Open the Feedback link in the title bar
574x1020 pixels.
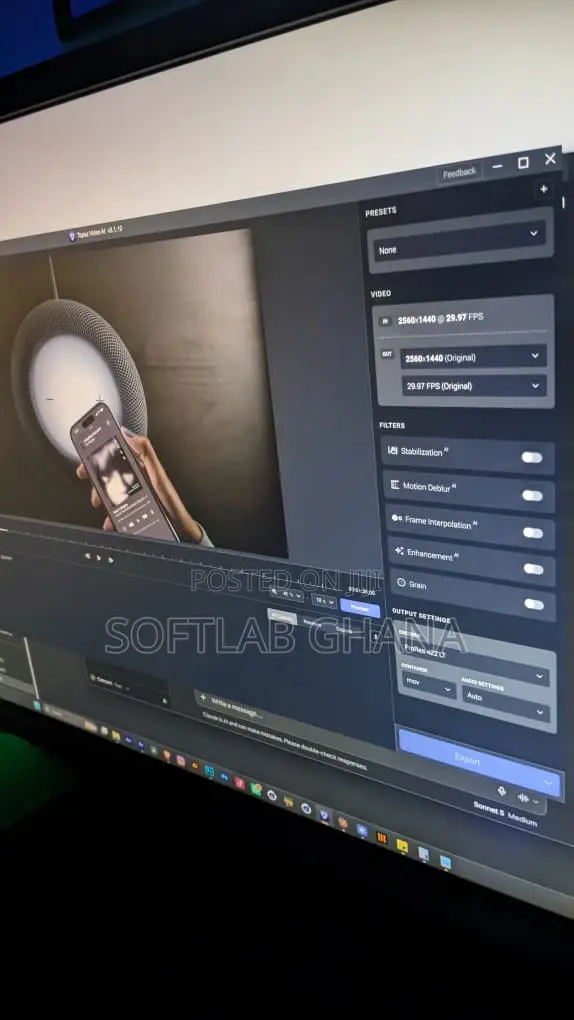pos(459,173)
